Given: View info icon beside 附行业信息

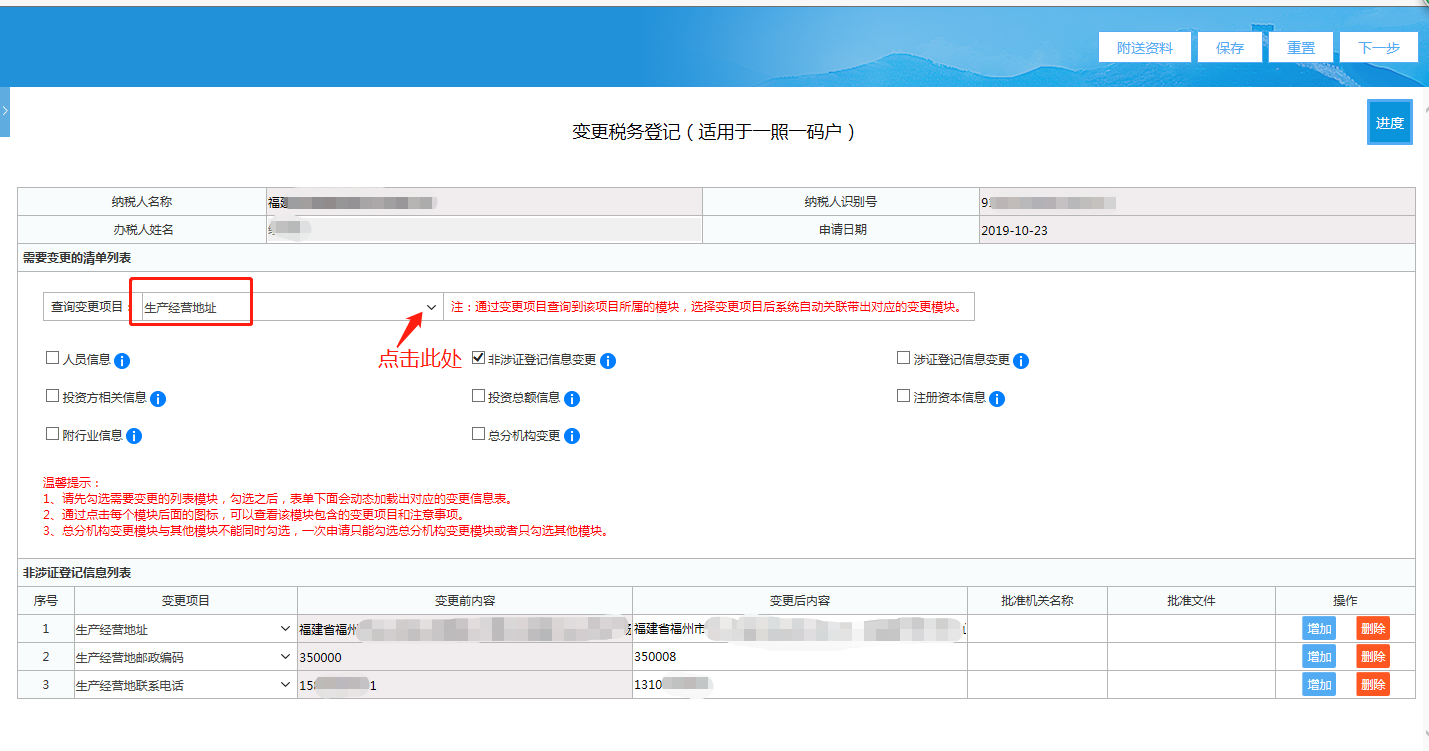Looking at the screenshot, I should click(134, 436).
